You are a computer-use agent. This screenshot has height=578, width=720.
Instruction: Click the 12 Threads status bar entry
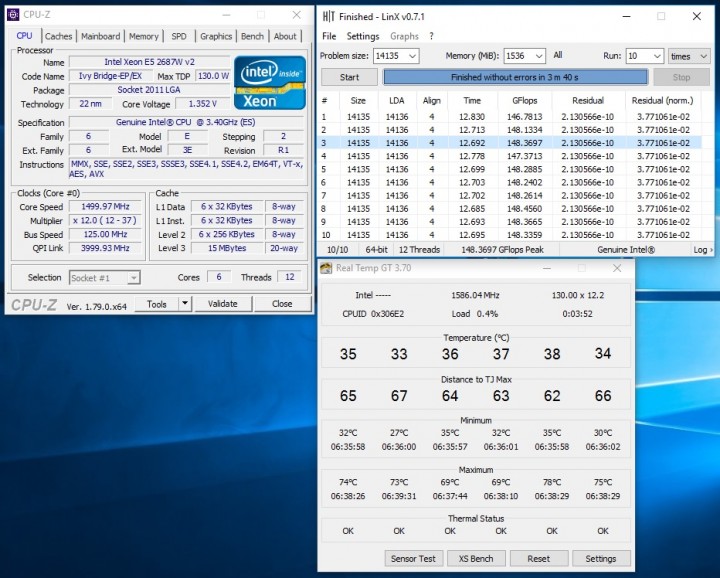point(419,250)
